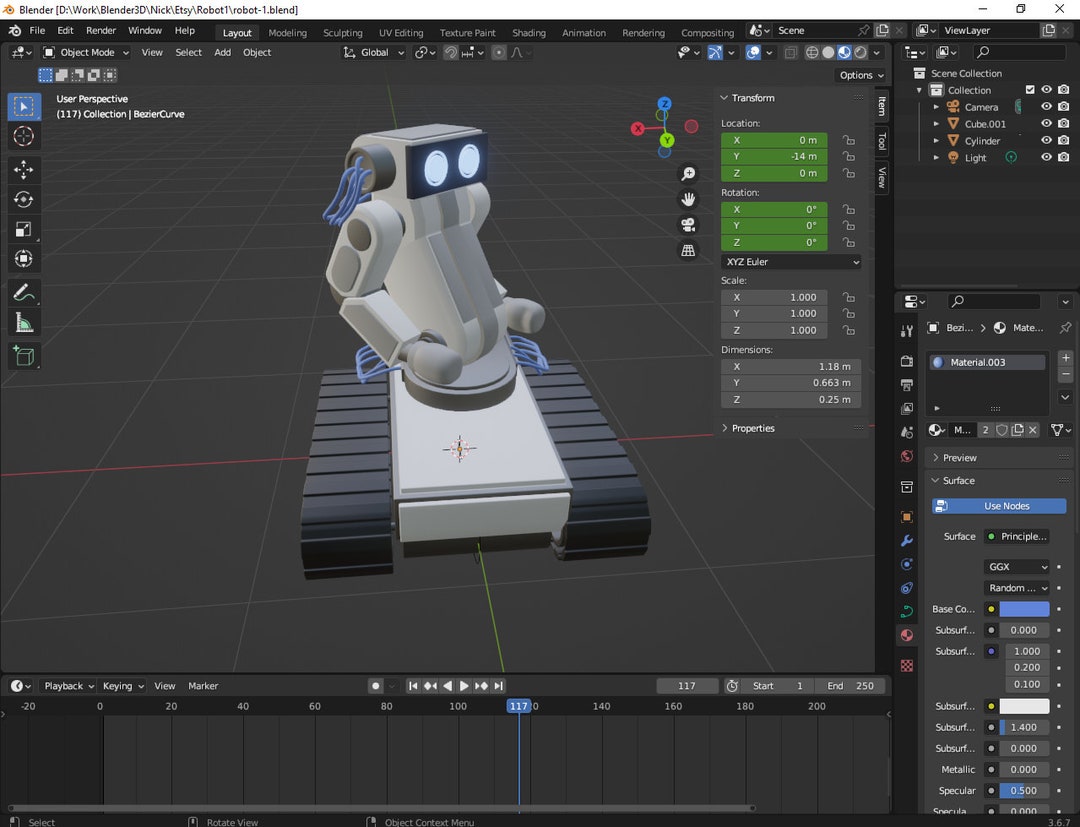The image size is (1080, 827).
Task: Open the Material properties tab icon
Action: pyautogui.click(x=907, y=635)
